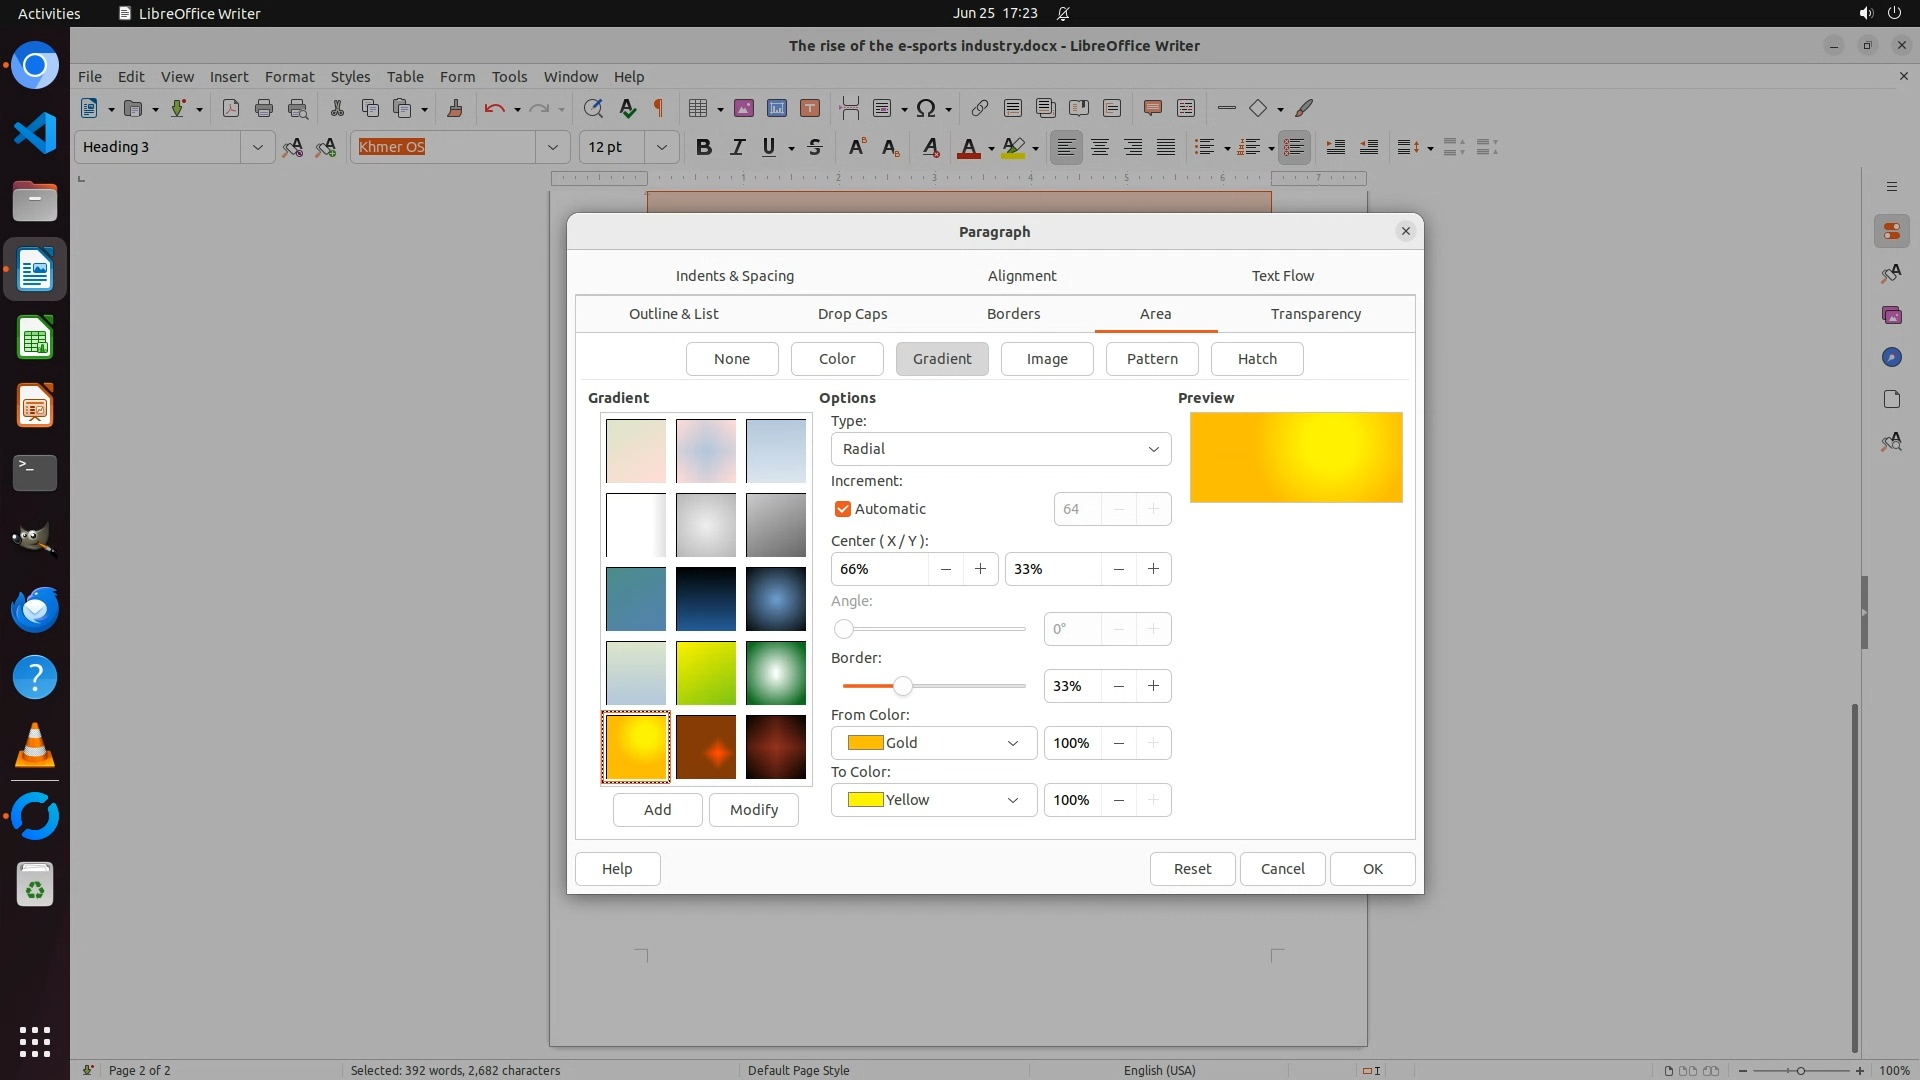Click the Clone Formatting paintbrush icon
Viewport: 1920px width, 1080px height.
455,108
